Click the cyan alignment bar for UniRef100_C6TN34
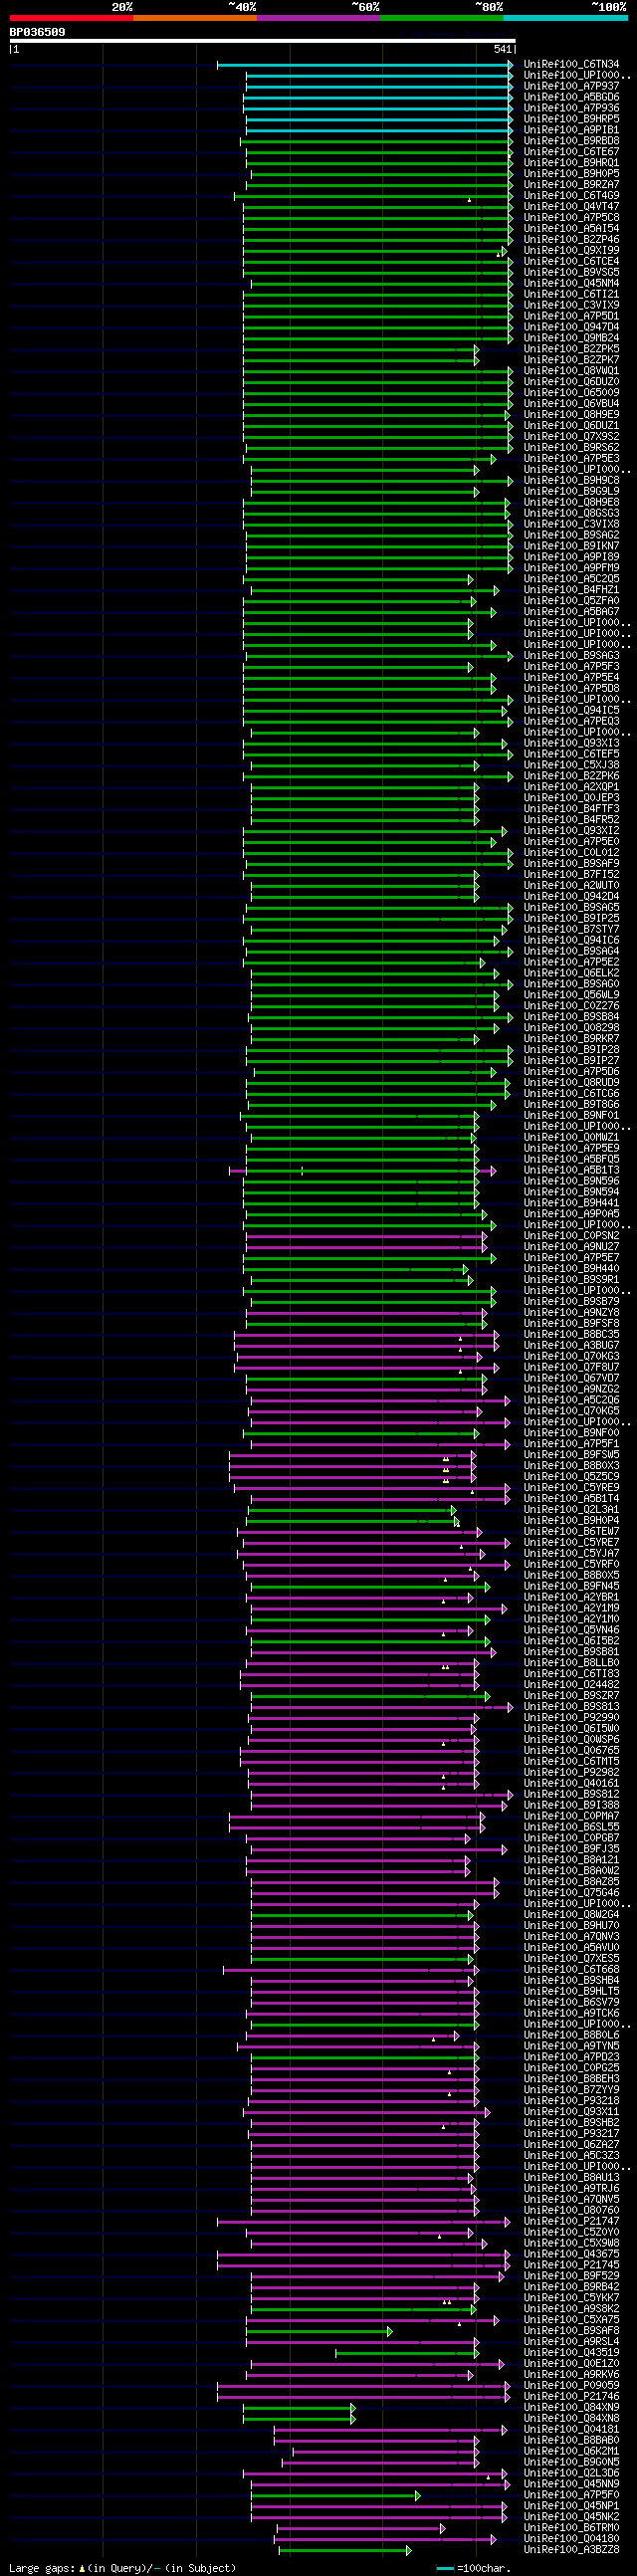Viewport: 637px width, 2576px height. point(365,65)
